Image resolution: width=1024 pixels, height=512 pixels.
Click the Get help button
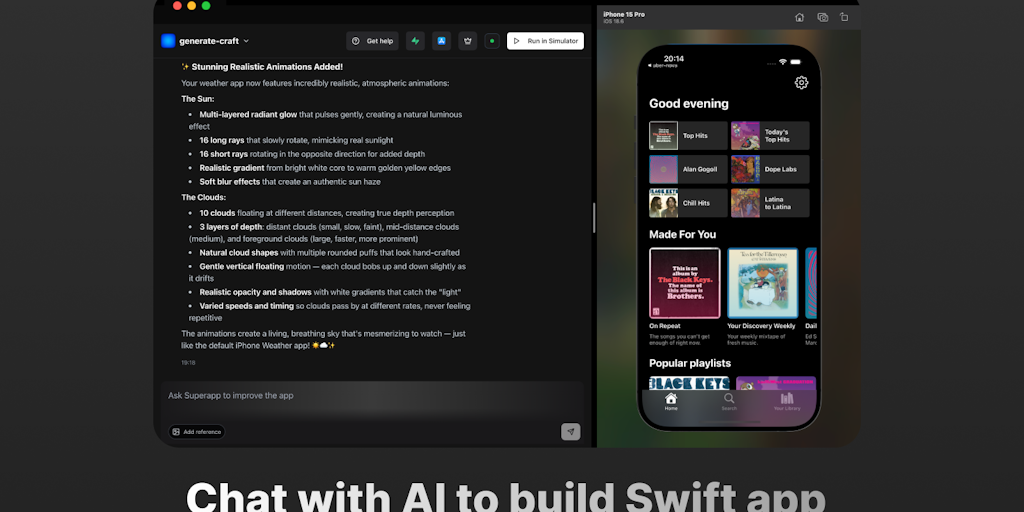click(372, 40)
